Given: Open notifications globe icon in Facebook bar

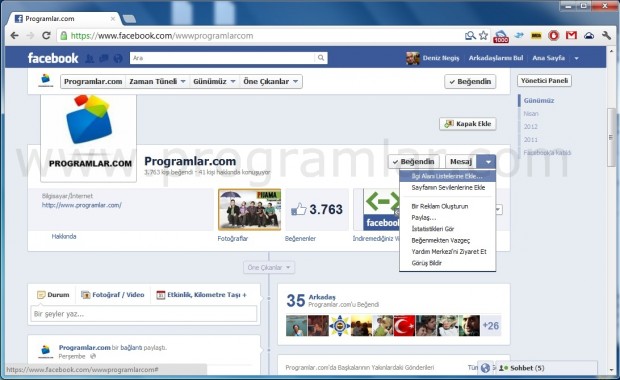Looking at the screenshot, I should click(x=118, y=59).
